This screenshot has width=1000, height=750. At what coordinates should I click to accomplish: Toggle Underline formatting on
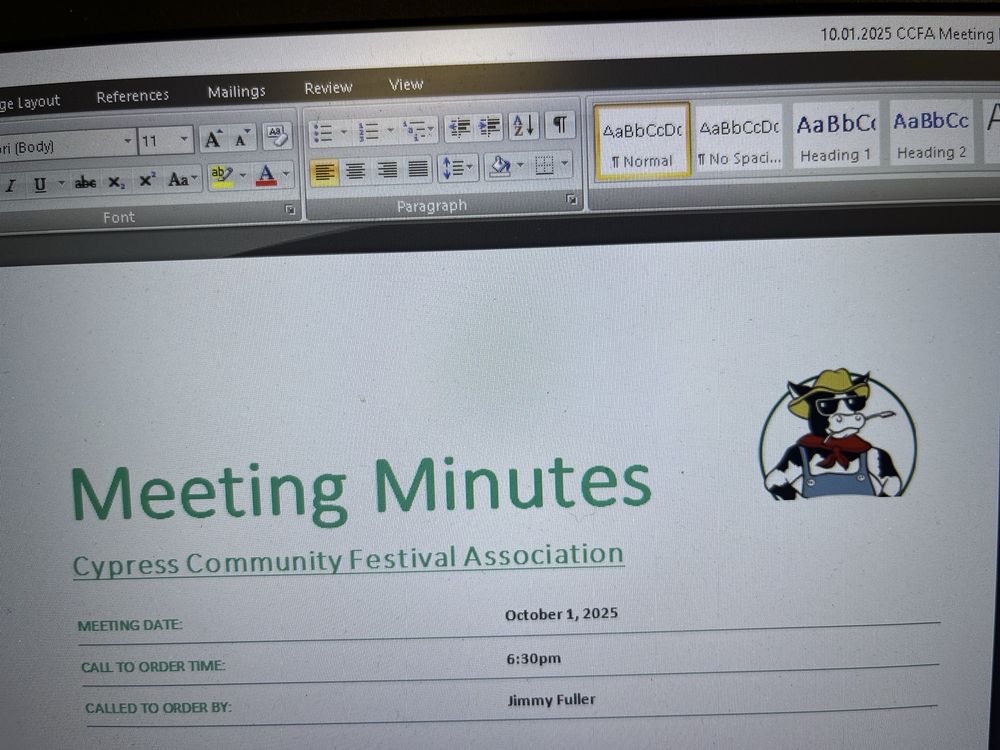click(40, 183)
